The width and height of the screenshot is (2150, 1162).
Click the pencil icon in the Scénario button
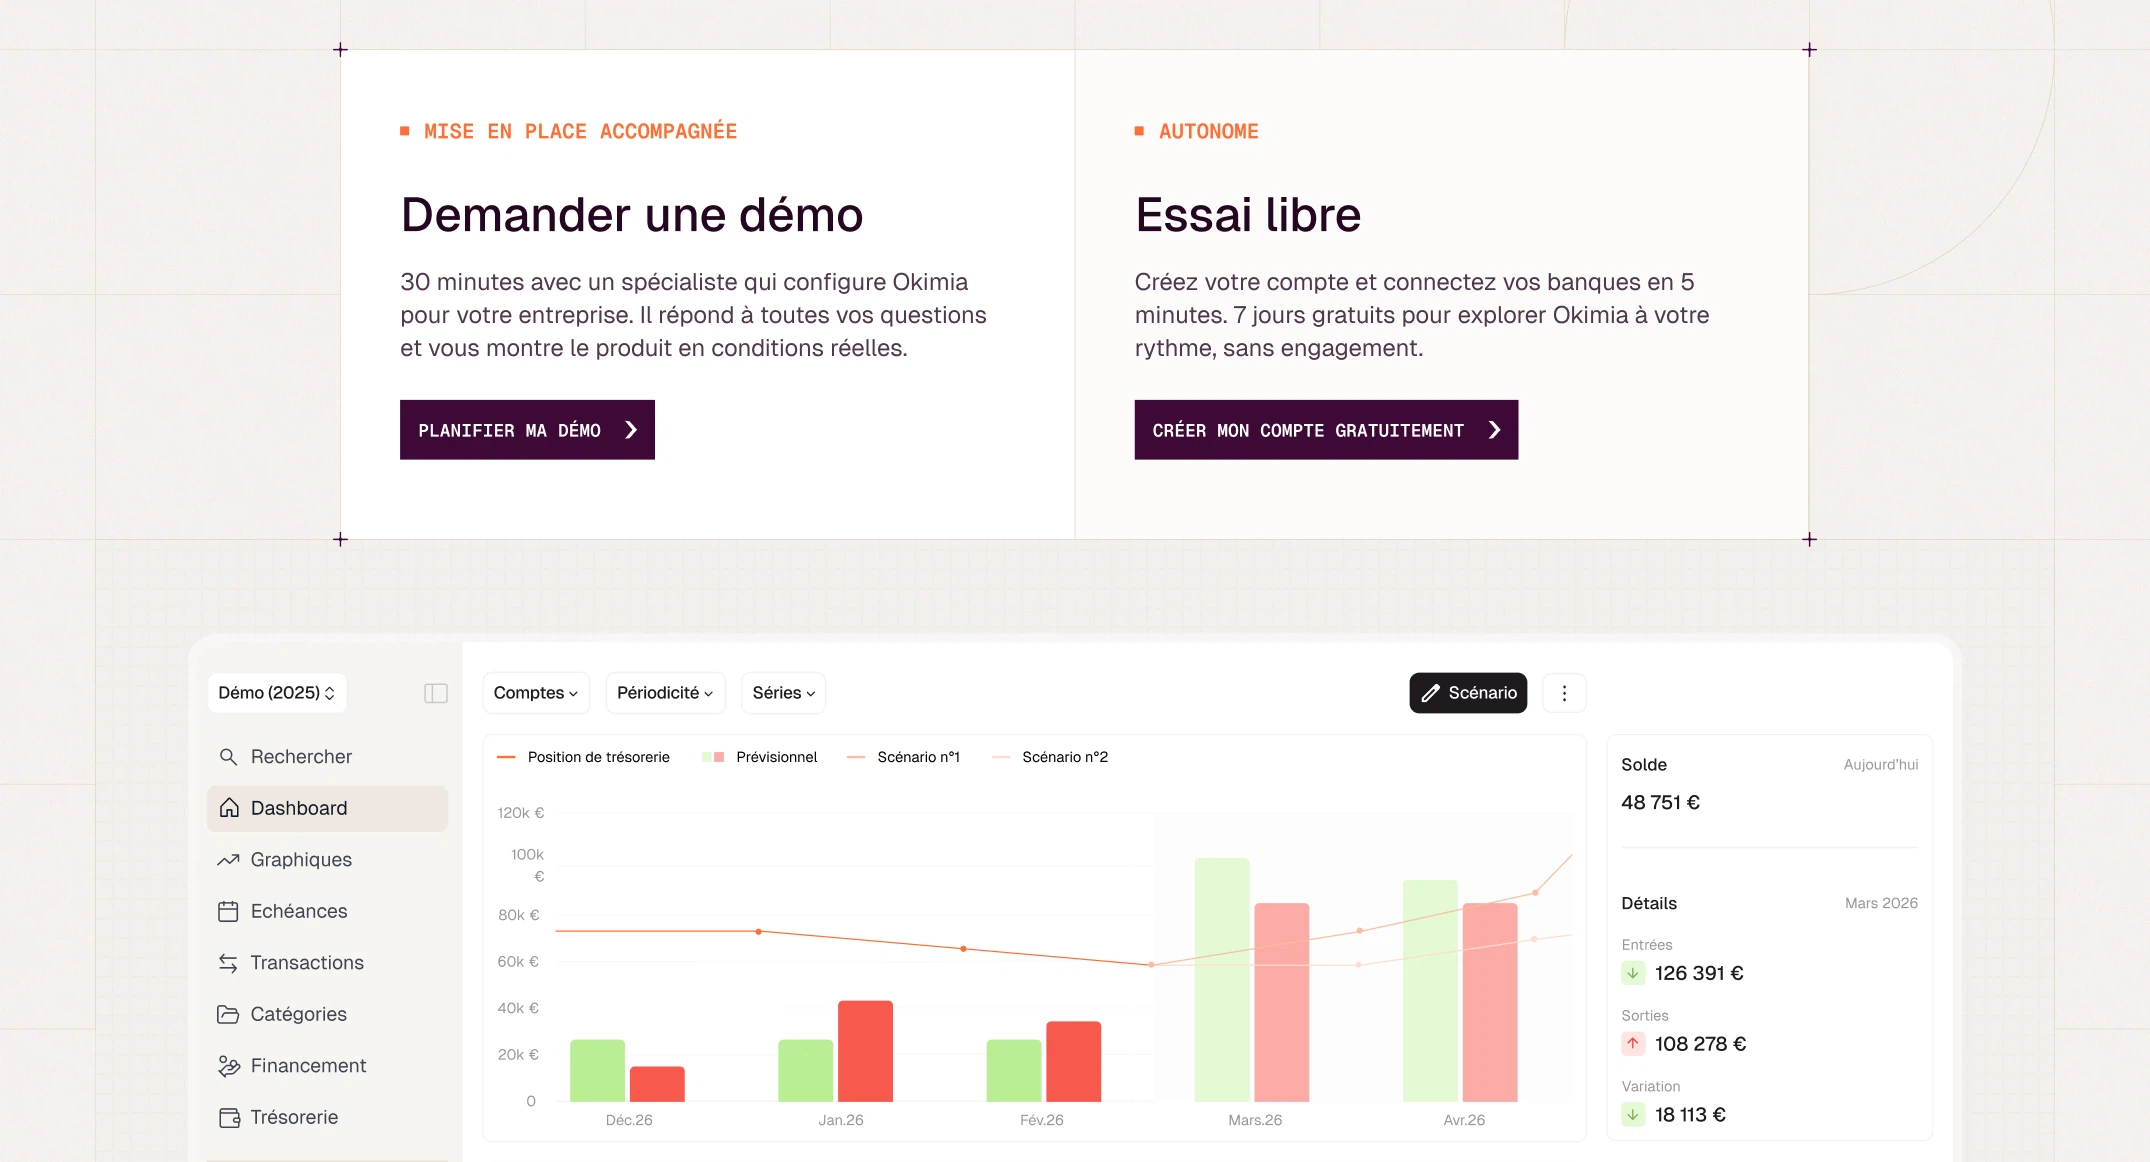tap(1431, 693)
